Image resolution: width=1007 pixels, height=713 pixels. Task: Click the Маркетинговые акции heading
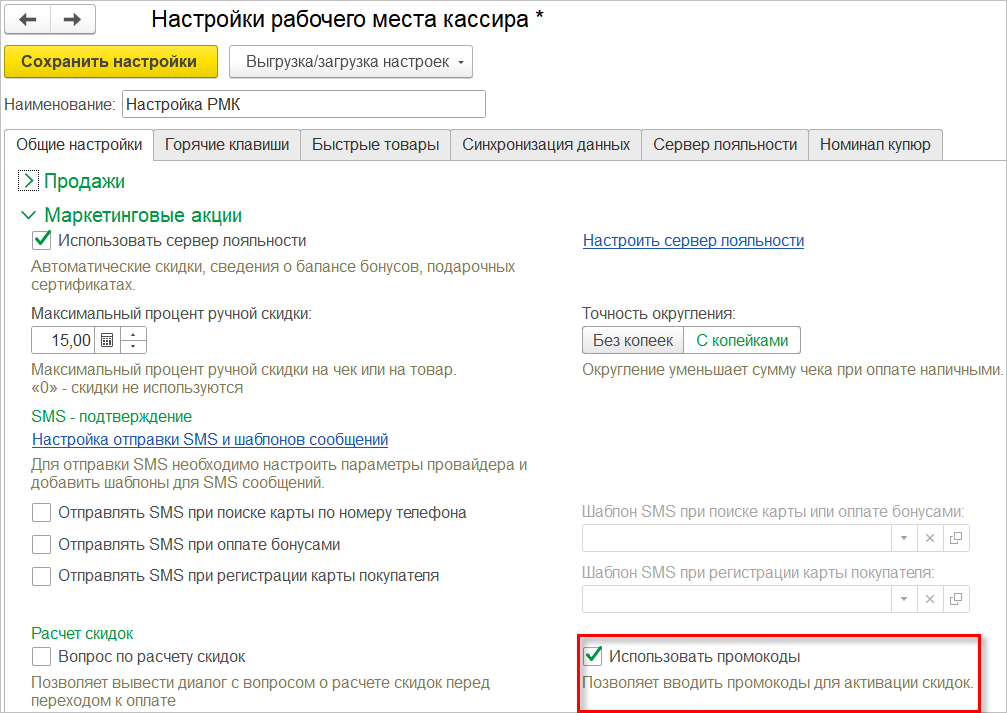click(x=143, y=215)
